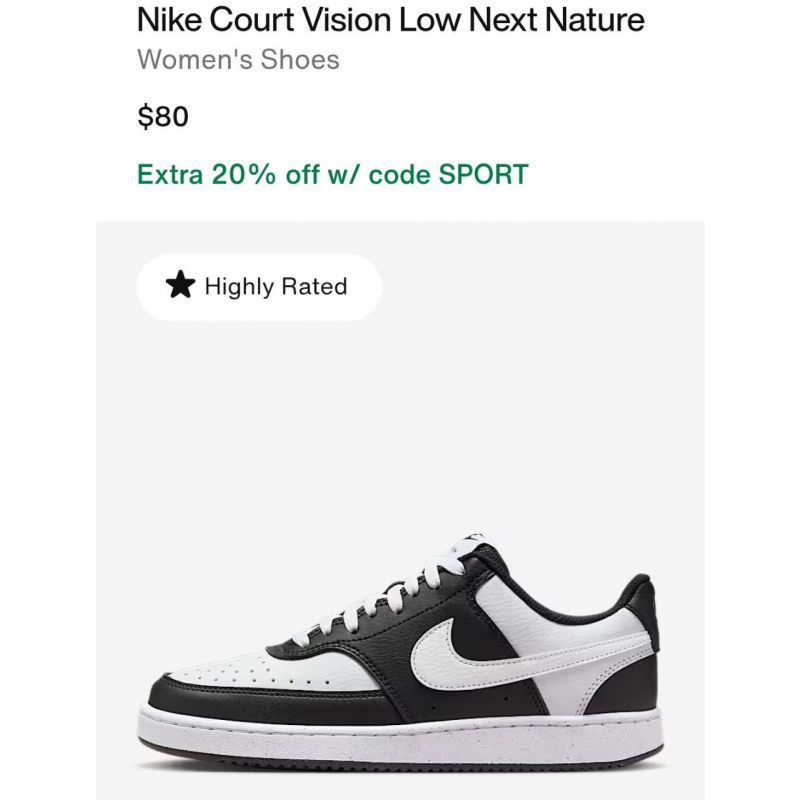Tap the Highly Rated badge
This screenshot has height=800, width=800.
[x=259, y=287]
